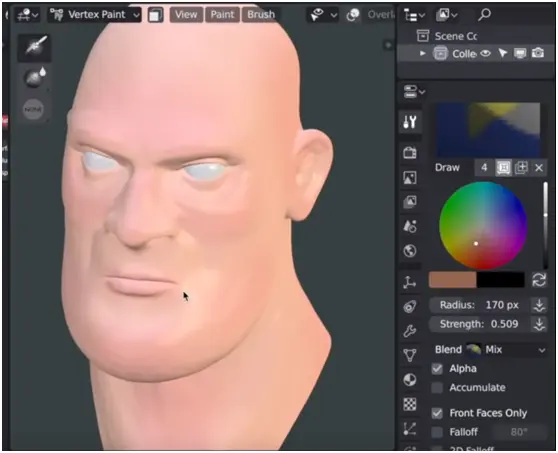Open the Output properties tab

(x=410, y=178)
